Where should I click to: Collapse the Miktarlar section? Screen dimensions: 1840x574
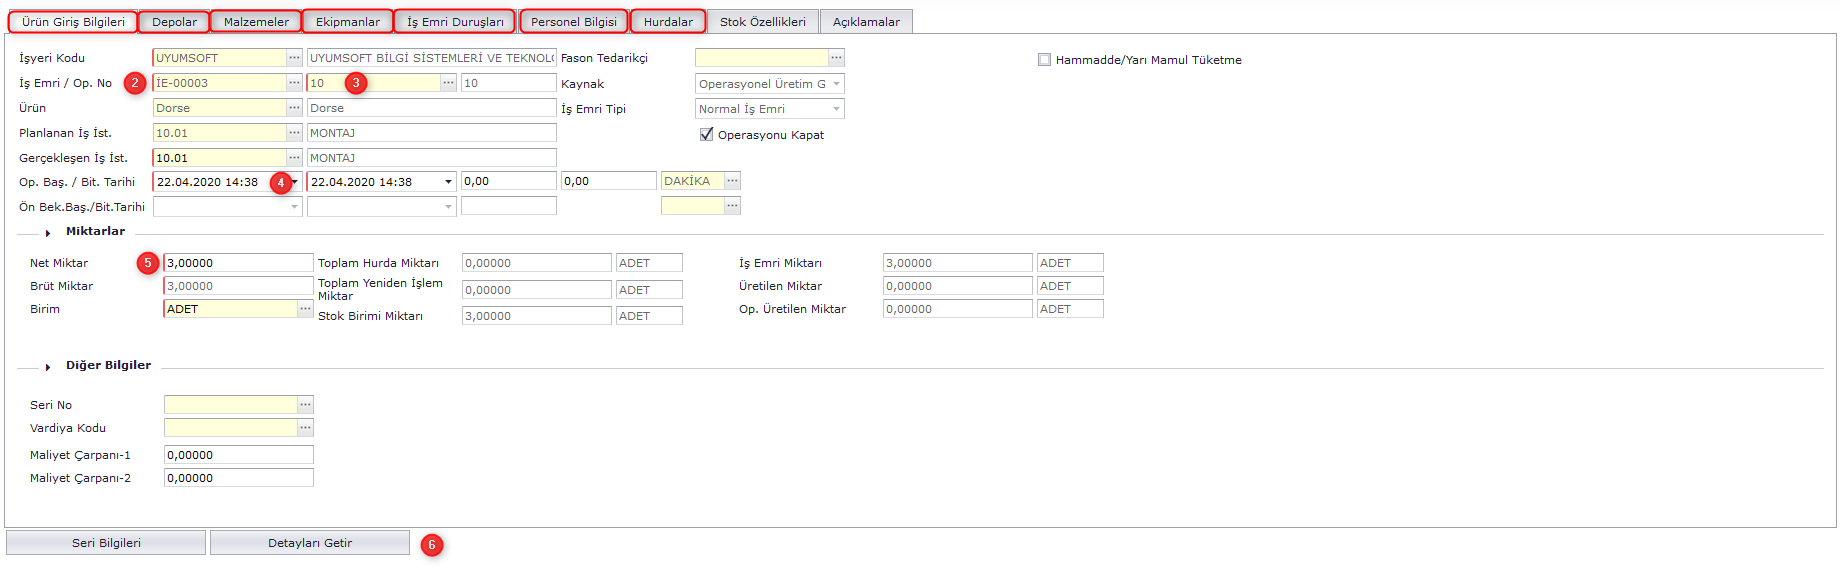tap(48, 233)
